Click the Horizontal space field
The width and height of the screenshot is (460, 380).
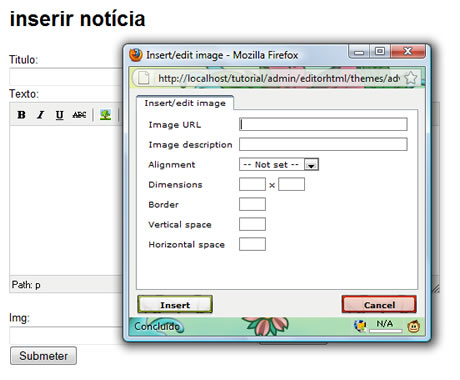tap(252, 244)
